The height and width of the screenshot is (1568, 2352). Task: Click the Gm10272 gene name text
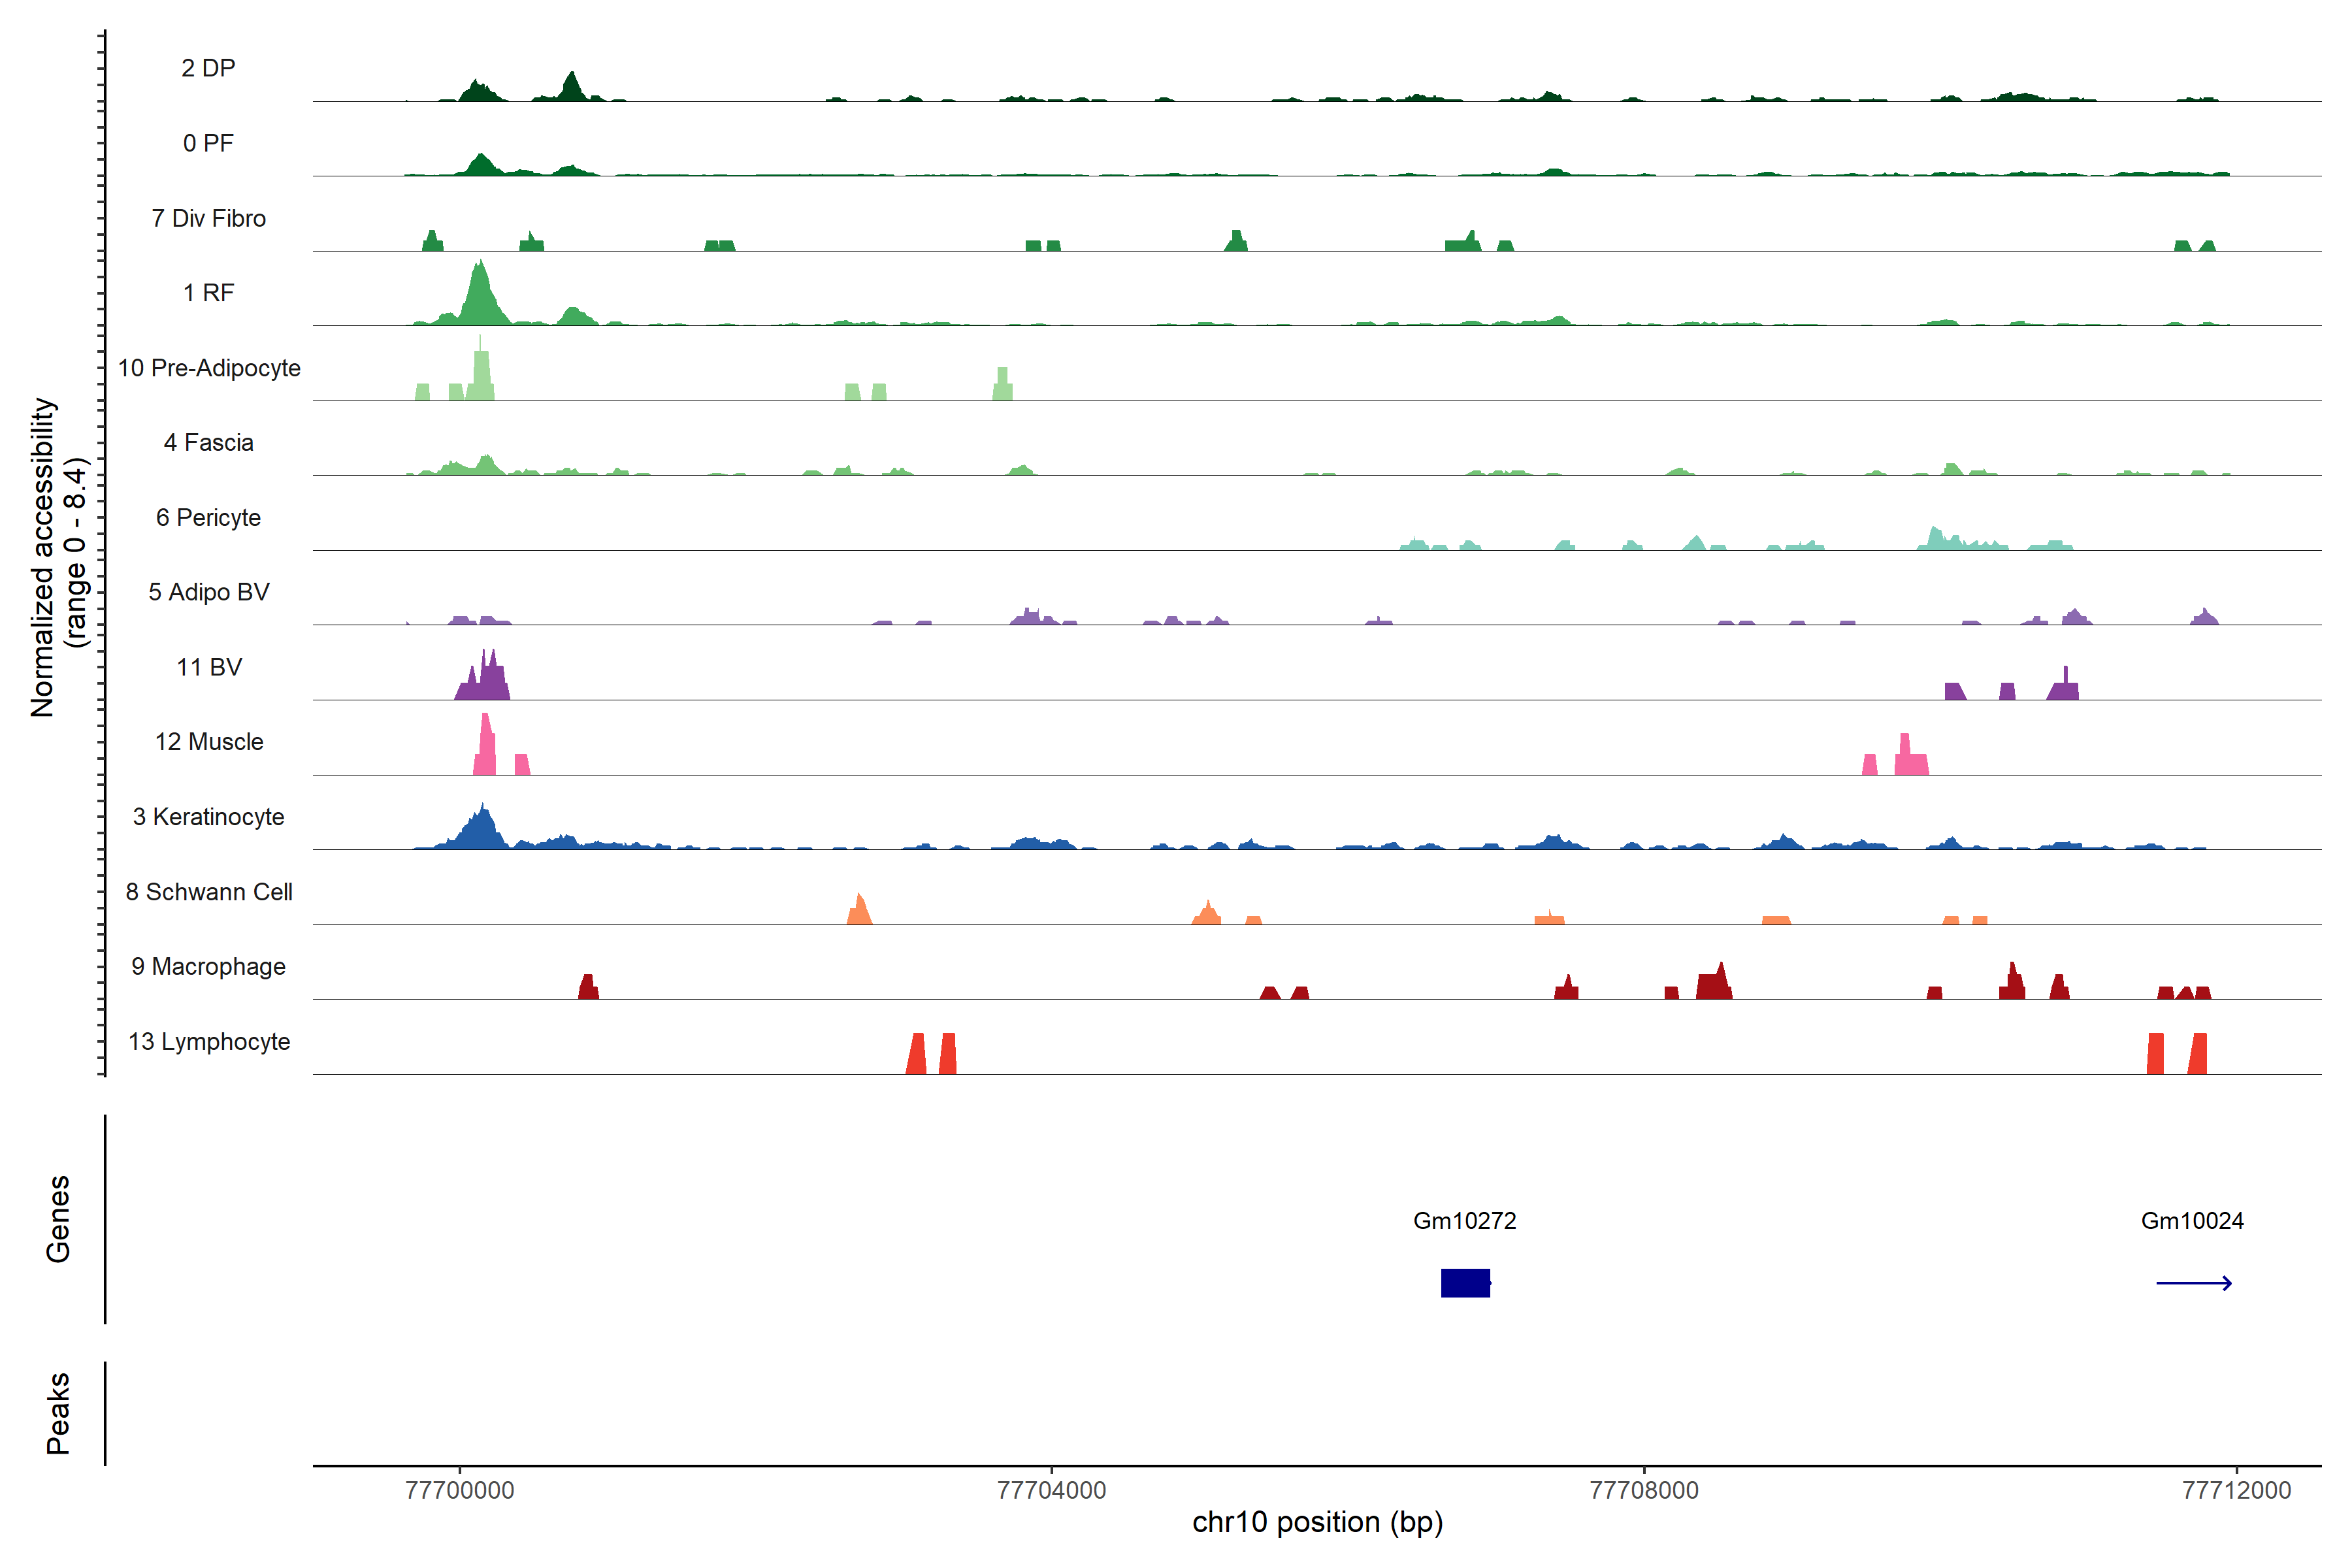pos(1464,1221)
